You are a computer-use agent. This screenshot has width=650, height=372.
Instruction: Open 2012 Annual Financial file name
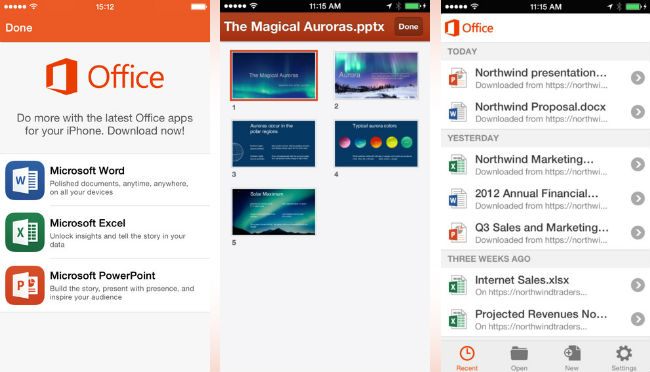pos(536,194)
